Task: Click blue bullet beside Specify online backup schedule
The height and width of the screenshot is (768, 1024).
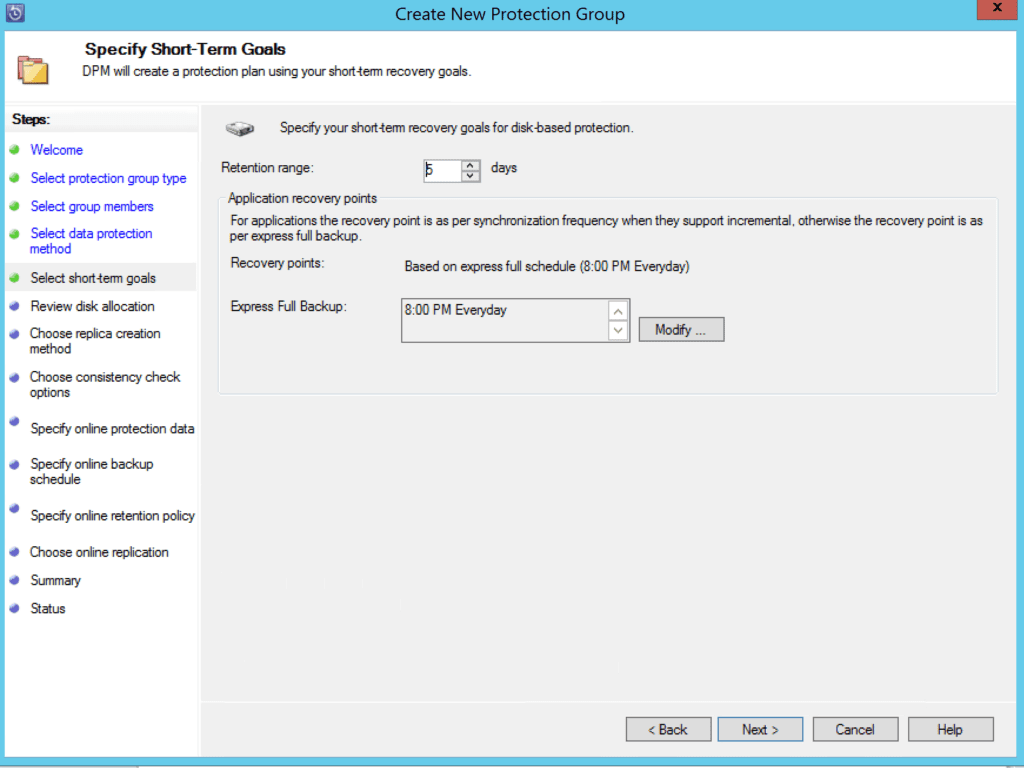Action: point(14,464)
